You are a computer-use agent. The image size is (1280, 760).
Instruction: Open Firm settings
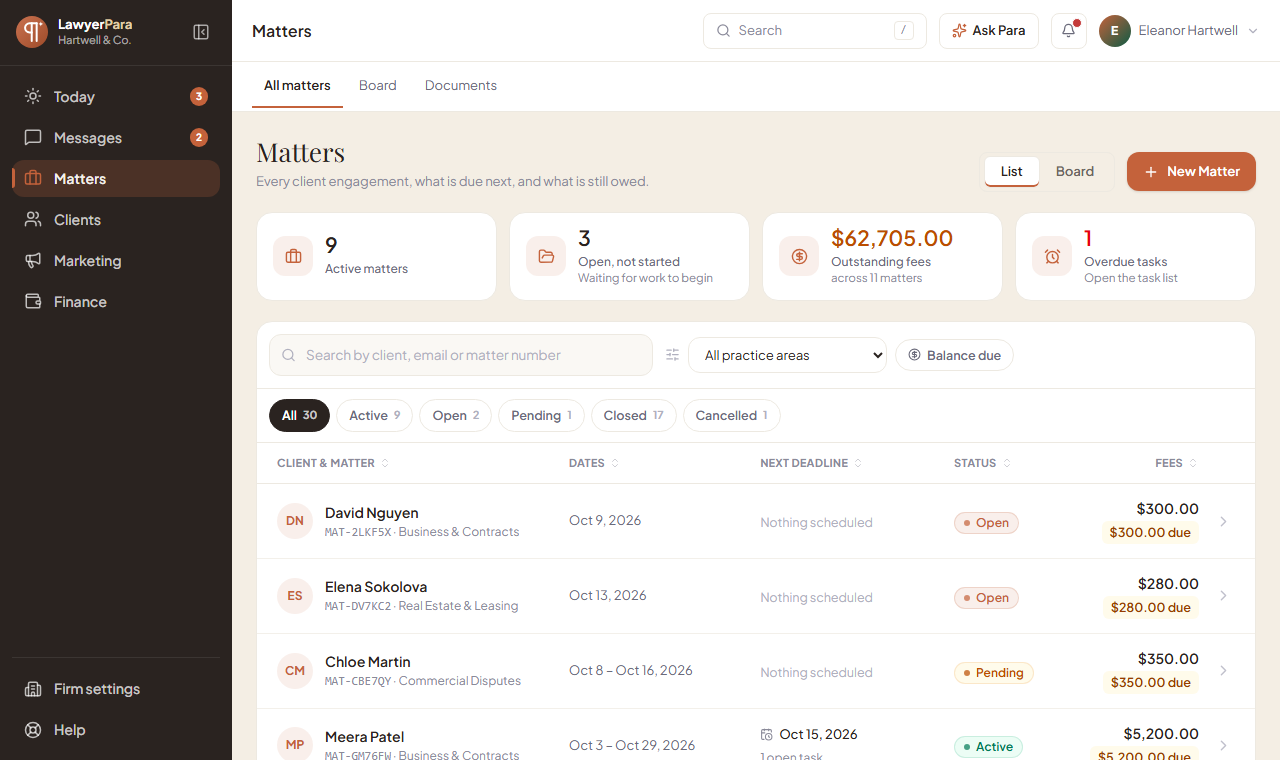(x=116, y=689)
